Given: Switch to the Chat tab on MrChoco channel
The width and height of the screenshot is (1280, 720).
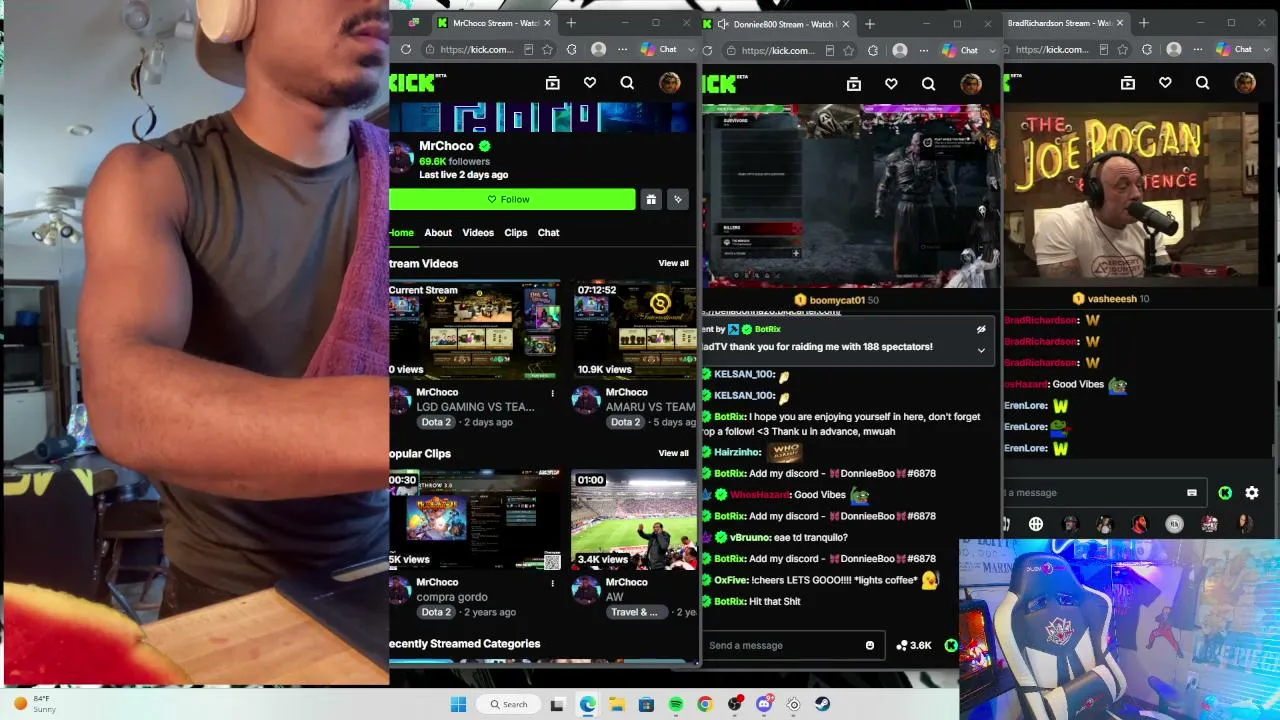Looking at the screenshot, I should (549, 232).
